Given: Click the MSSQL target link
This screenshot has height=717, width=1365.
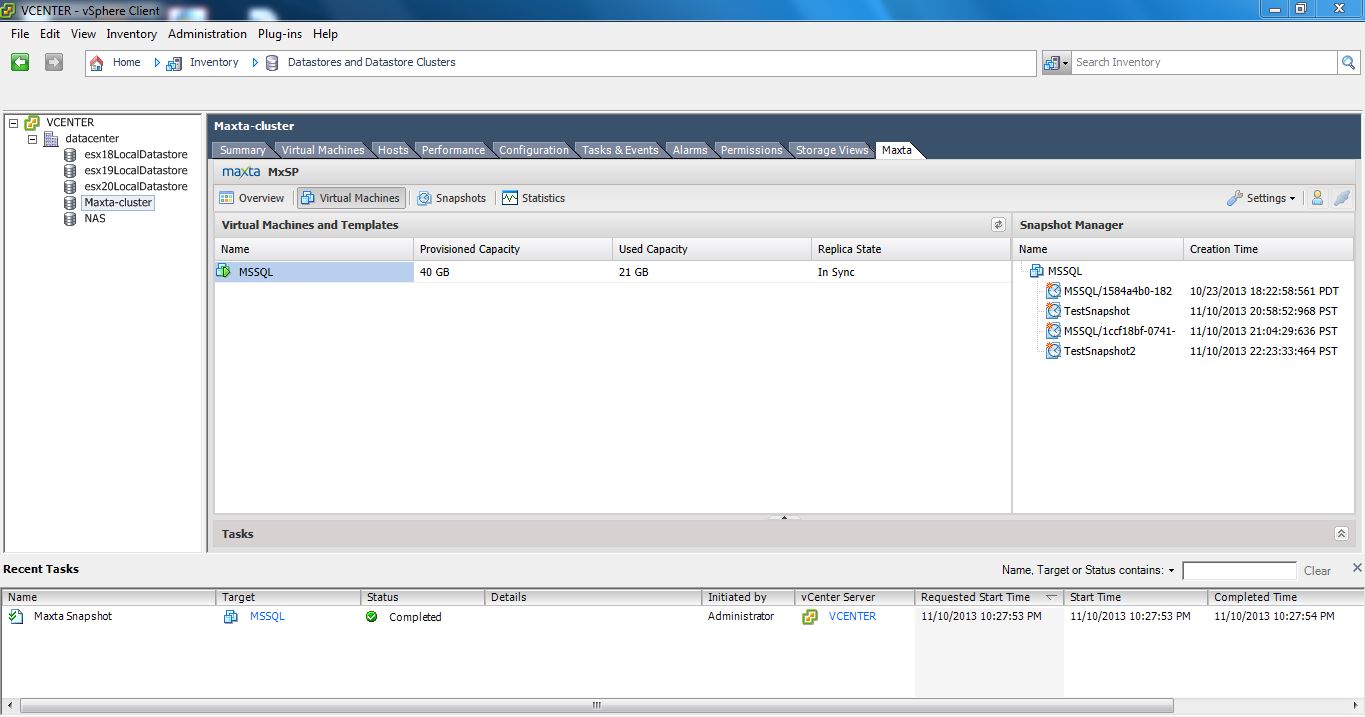Looking at the screenshot, I should tap(267, 617).
